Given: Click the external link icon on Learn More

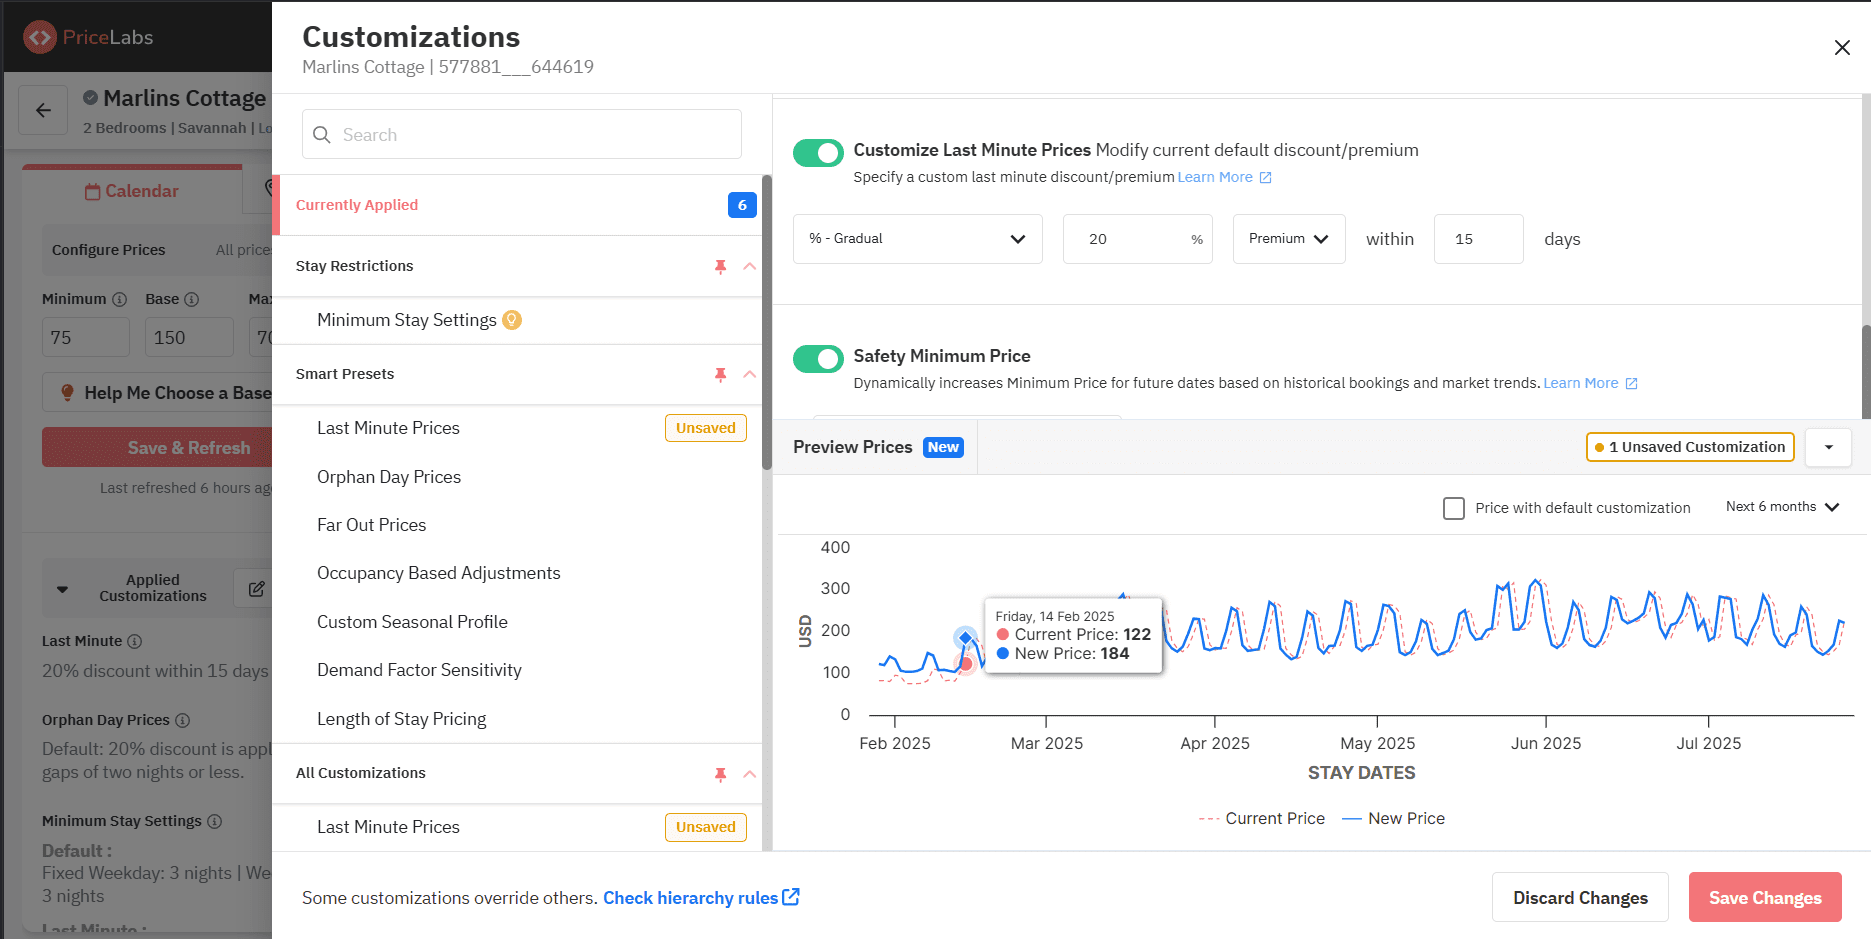Looking at the screenshot, I should point(1266,177).
